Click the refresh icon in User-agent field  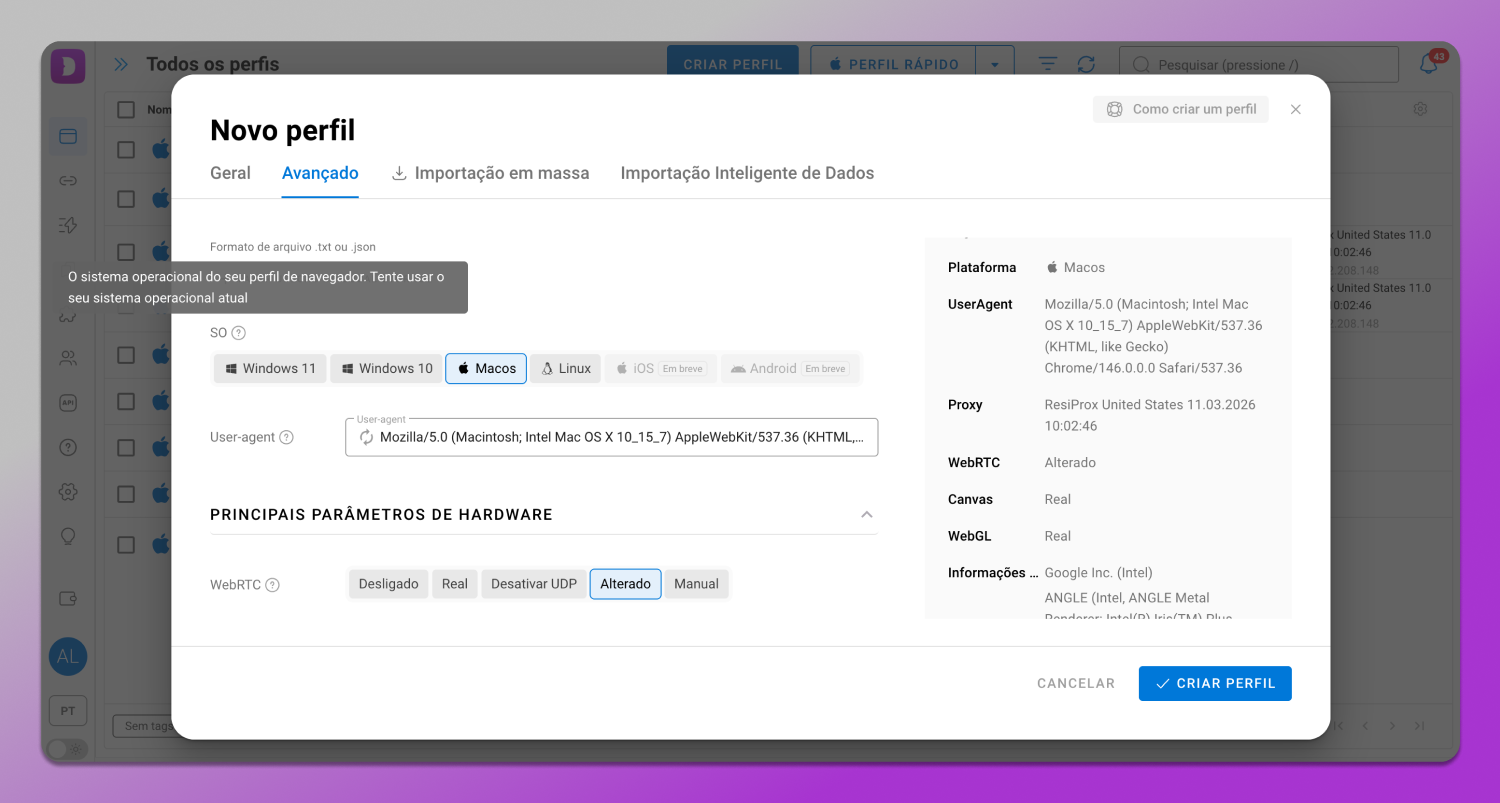(x=366, y=437)
